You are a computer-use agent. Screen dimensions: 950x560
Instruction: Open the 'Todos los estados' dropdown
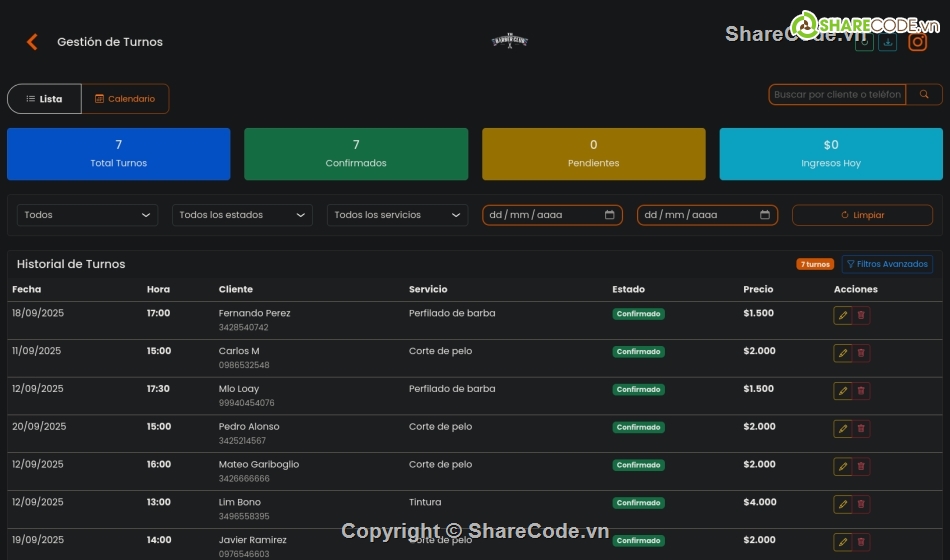tap(242, 215)
